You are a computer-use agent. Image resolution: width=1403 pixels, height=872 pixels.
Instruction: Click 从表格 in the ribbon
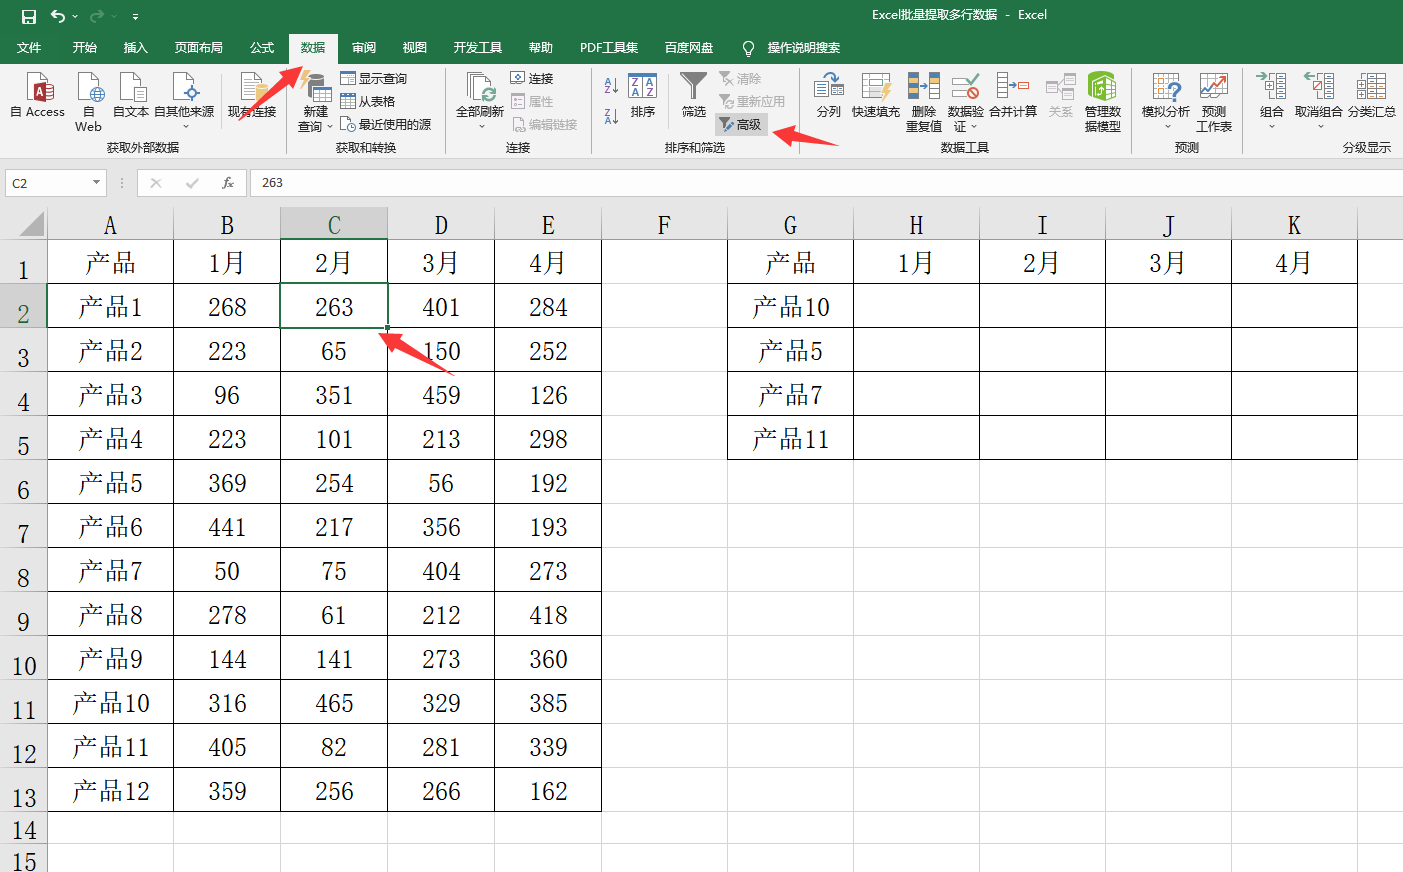click(x=368, y=101)
